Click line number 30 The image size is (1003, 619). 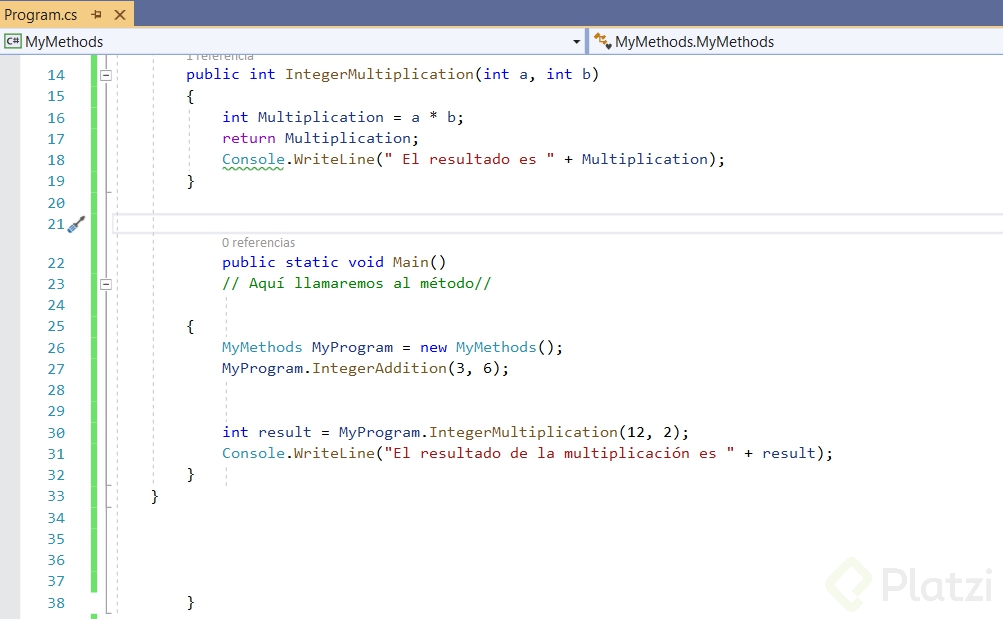(x=56, y=433)
